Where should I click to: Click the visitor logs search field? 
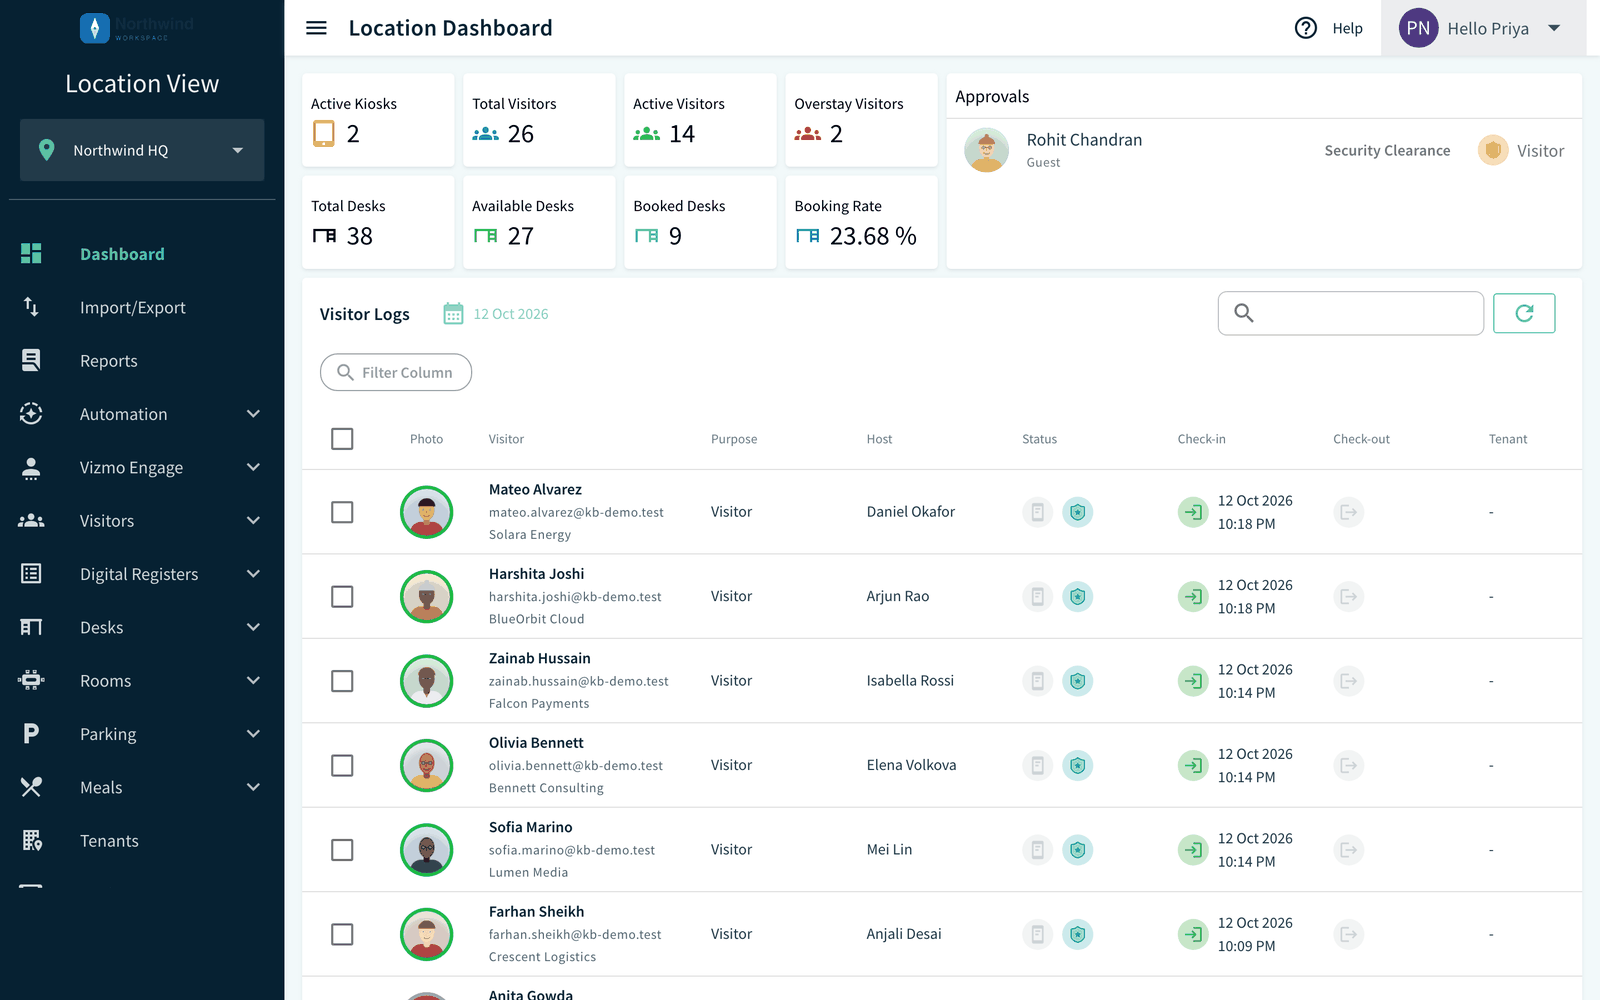coord(1351,313)
